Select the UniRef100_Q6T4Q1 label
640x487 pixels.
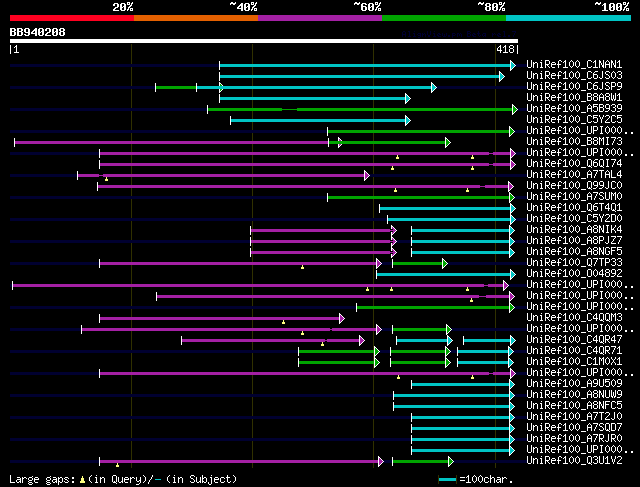(x=574, y=208)
